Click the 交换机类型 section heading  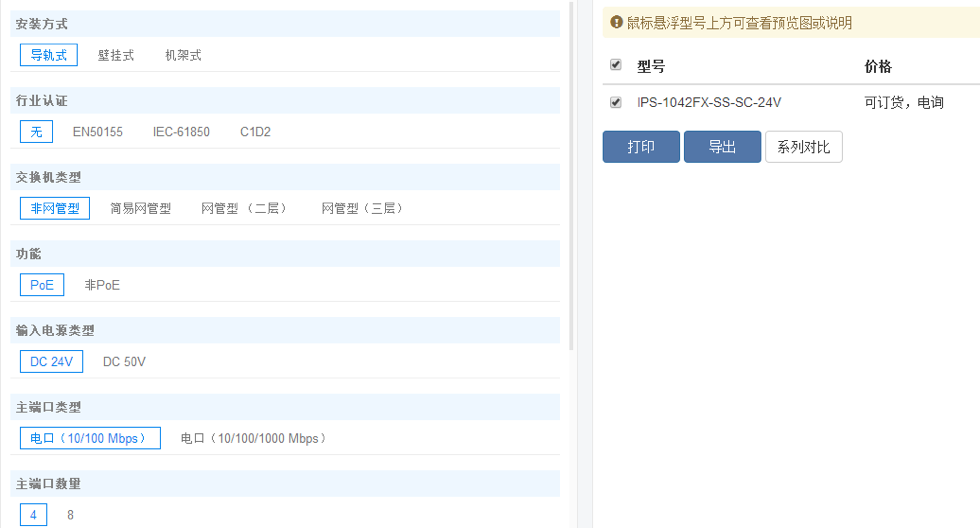[x=48, y=177]
